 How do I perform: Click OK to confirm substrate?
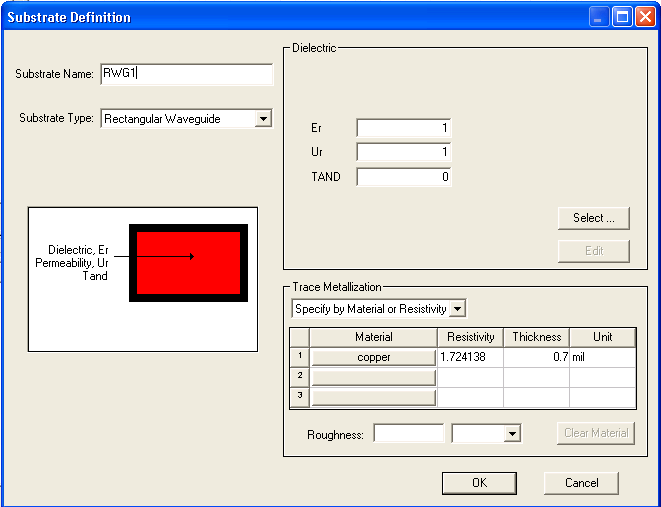pyautogui.click(x=479, y=483)
